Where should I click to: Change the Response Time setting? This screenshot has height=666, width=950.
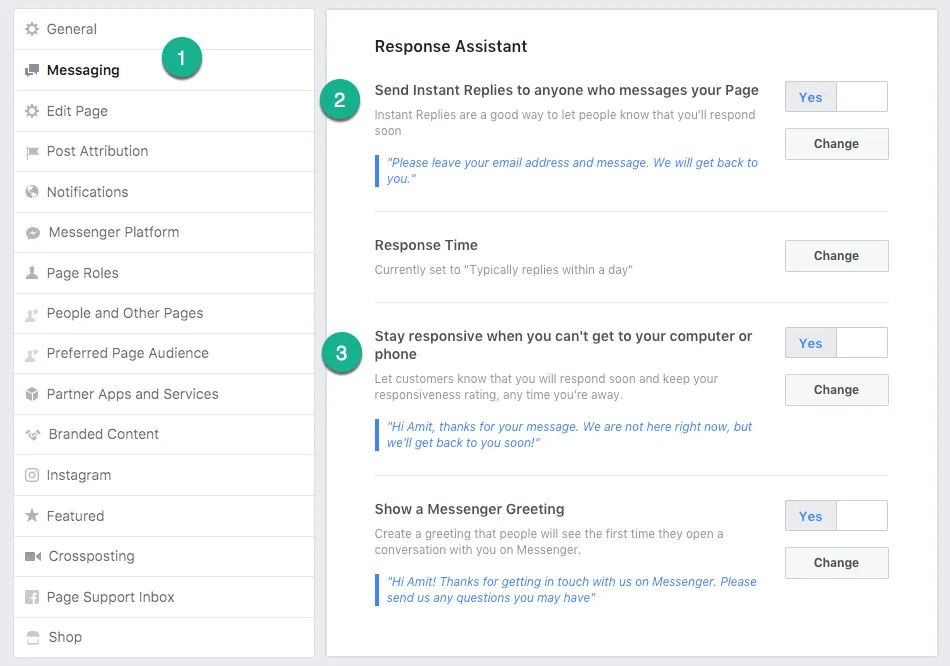[836, 256]
